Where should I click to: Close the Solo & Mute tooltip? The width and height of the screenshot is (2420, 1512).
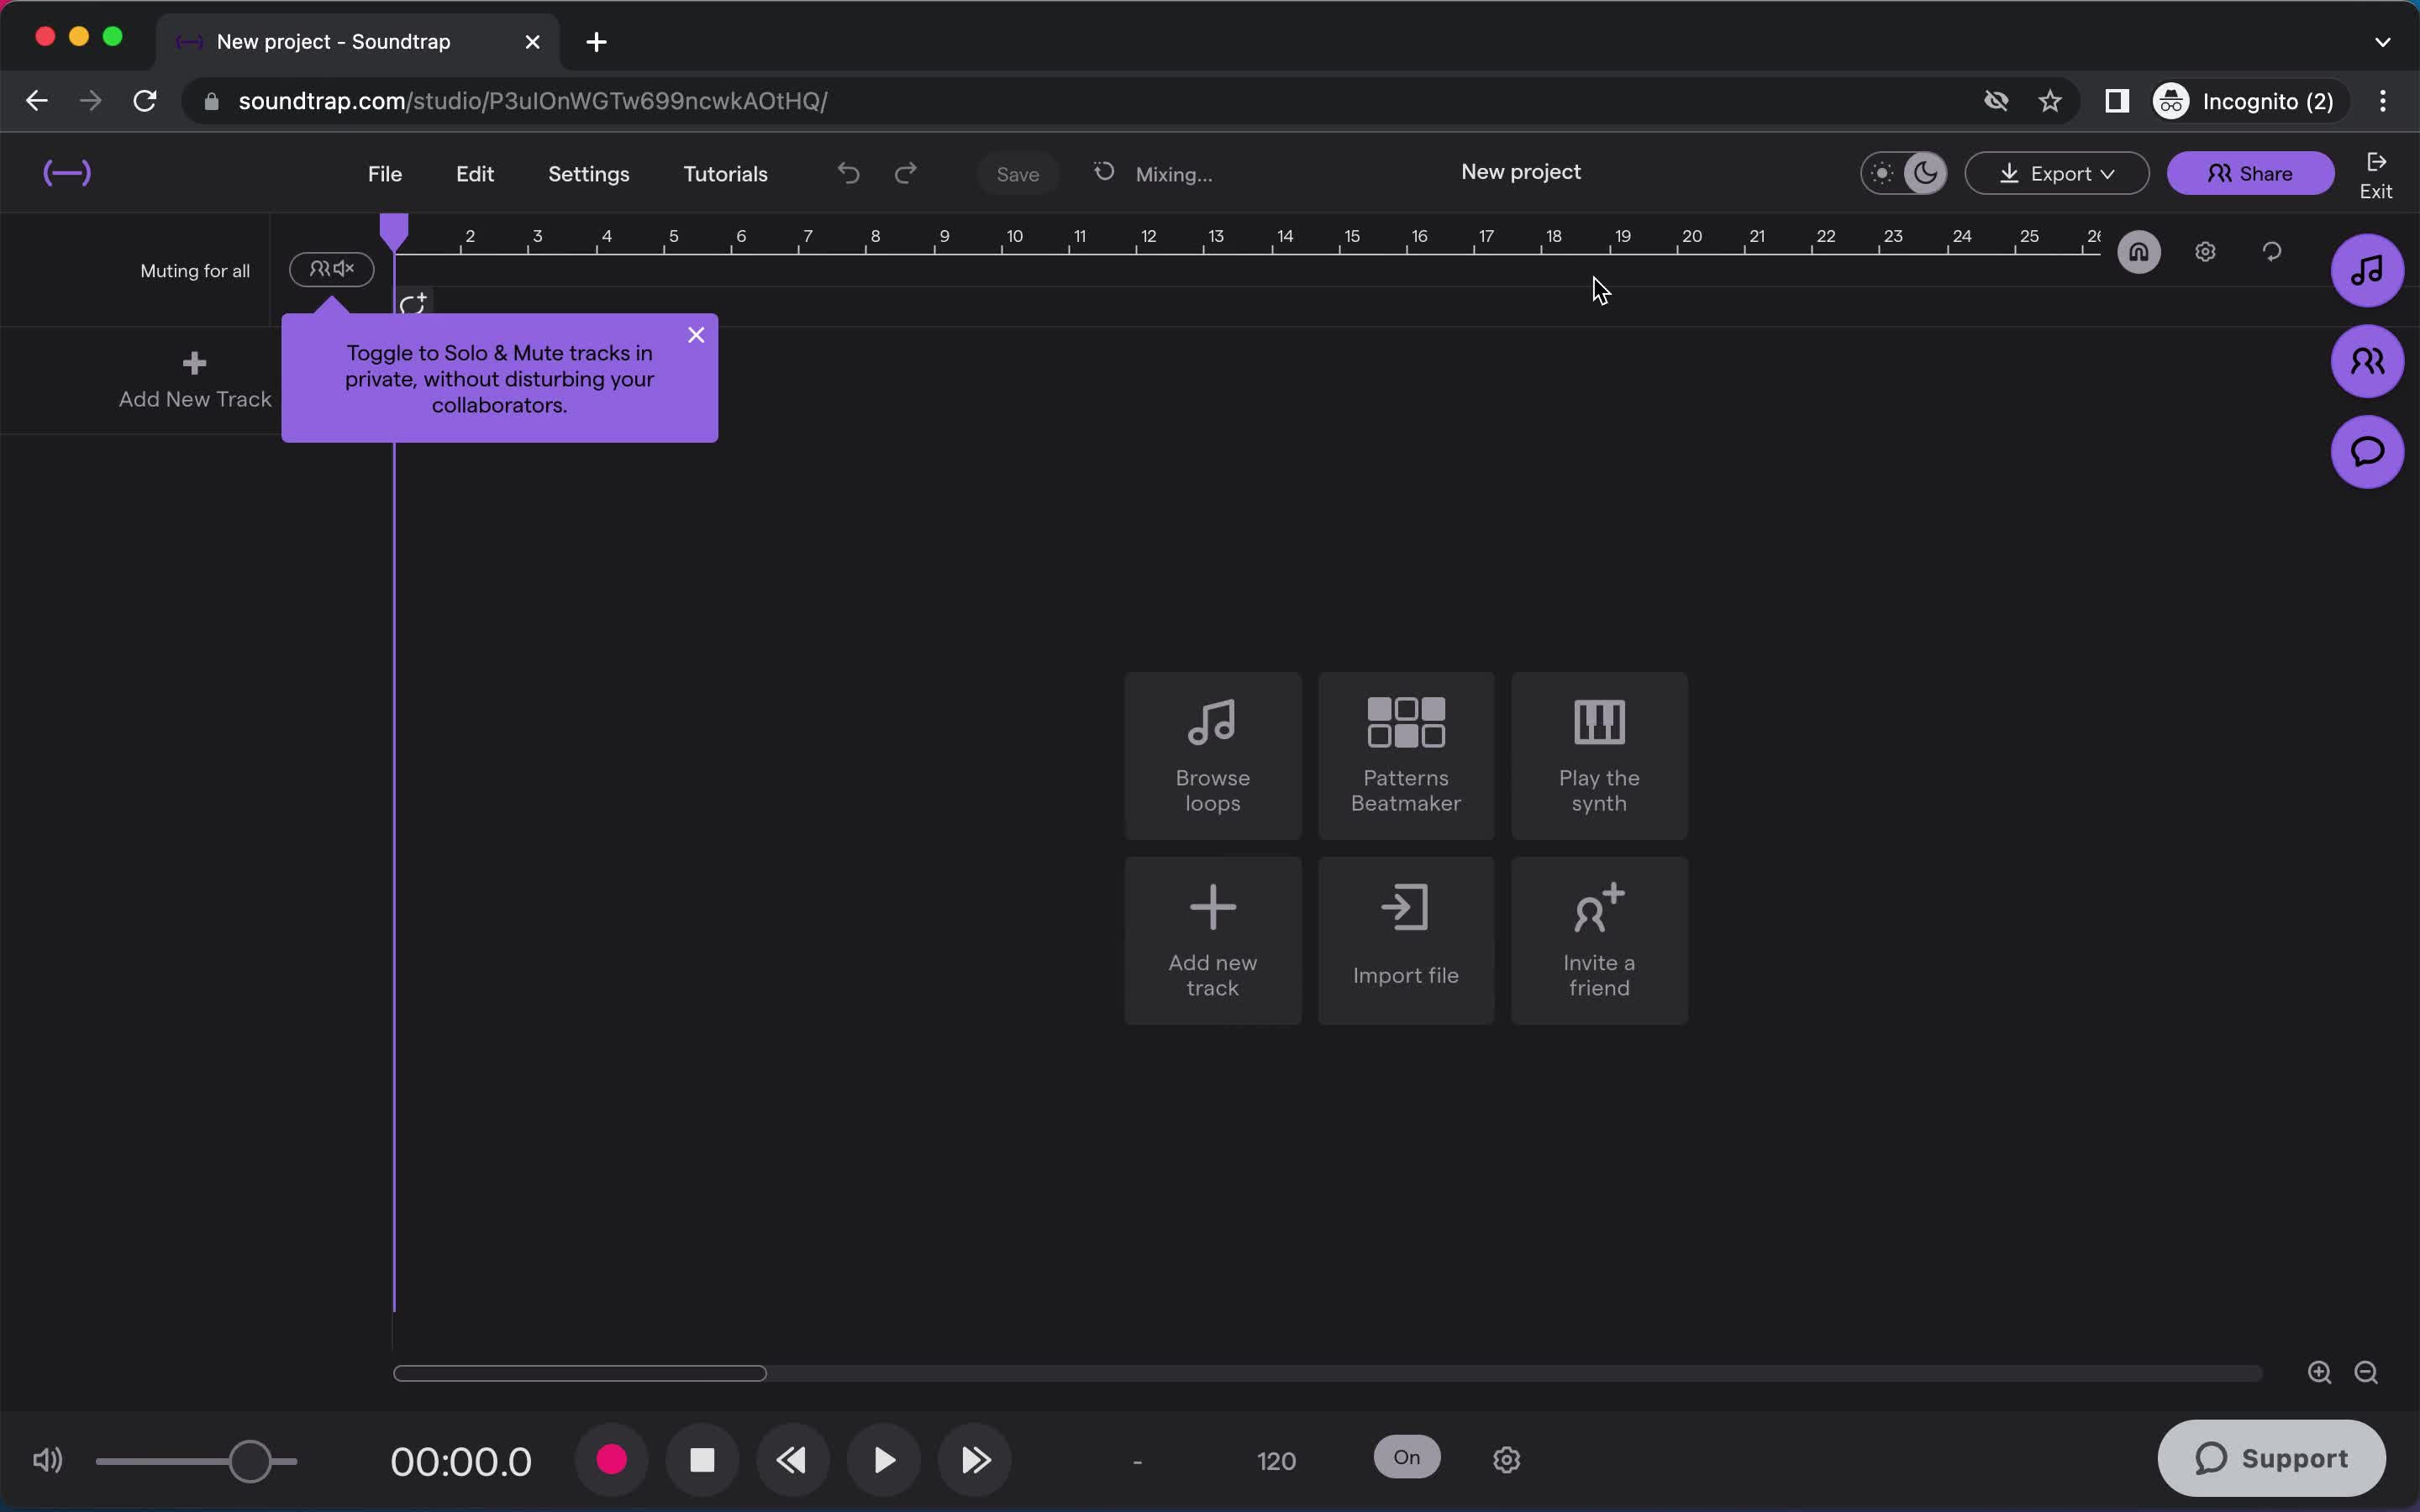click(x=696, y=335)
